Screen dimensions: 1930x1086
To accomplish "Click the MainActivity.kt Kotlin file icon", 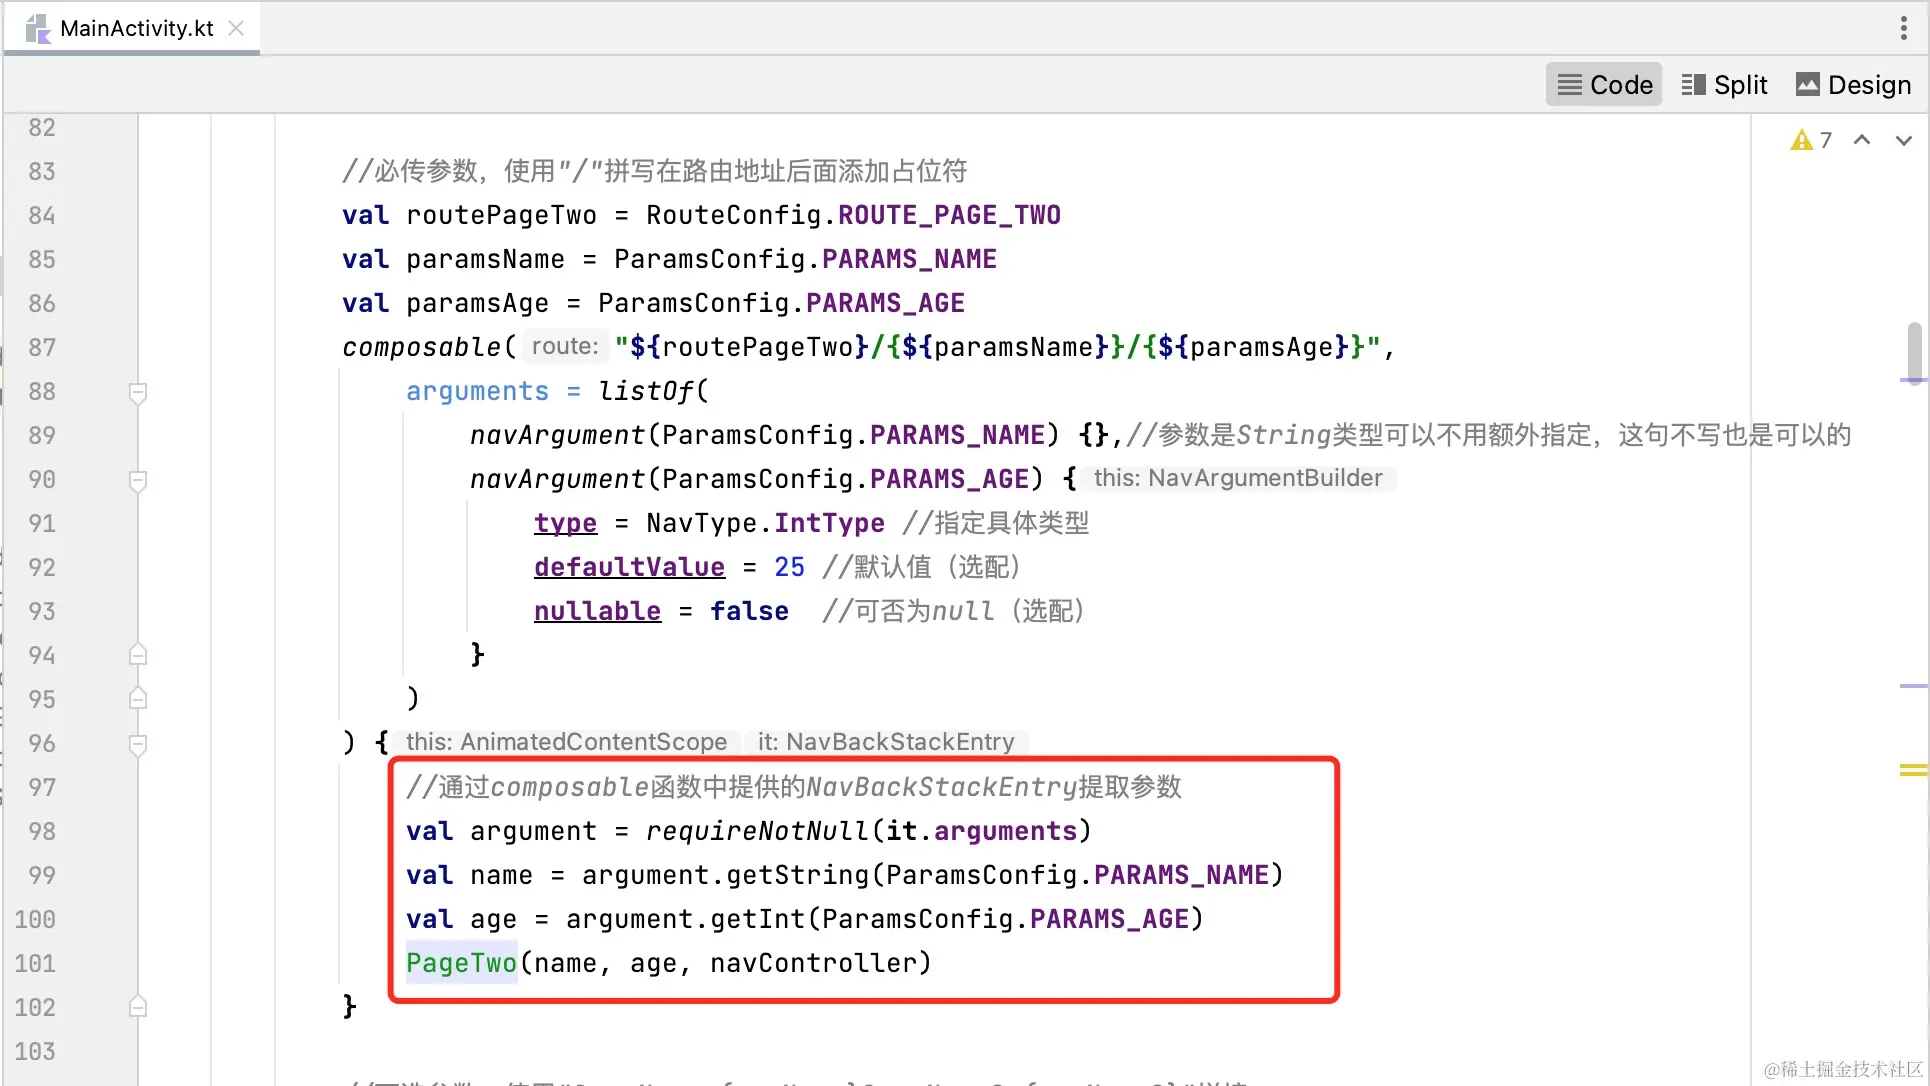I will pos(38,29).
